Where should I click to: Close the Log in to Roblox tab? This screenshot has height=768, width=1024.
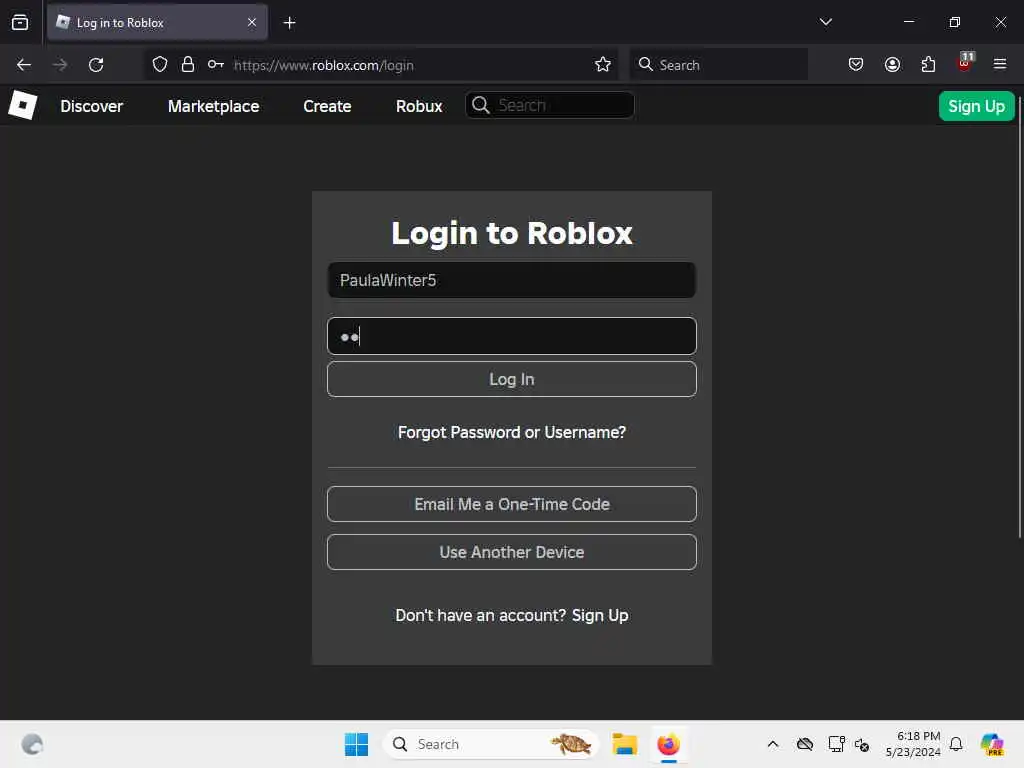coord(251,22)
